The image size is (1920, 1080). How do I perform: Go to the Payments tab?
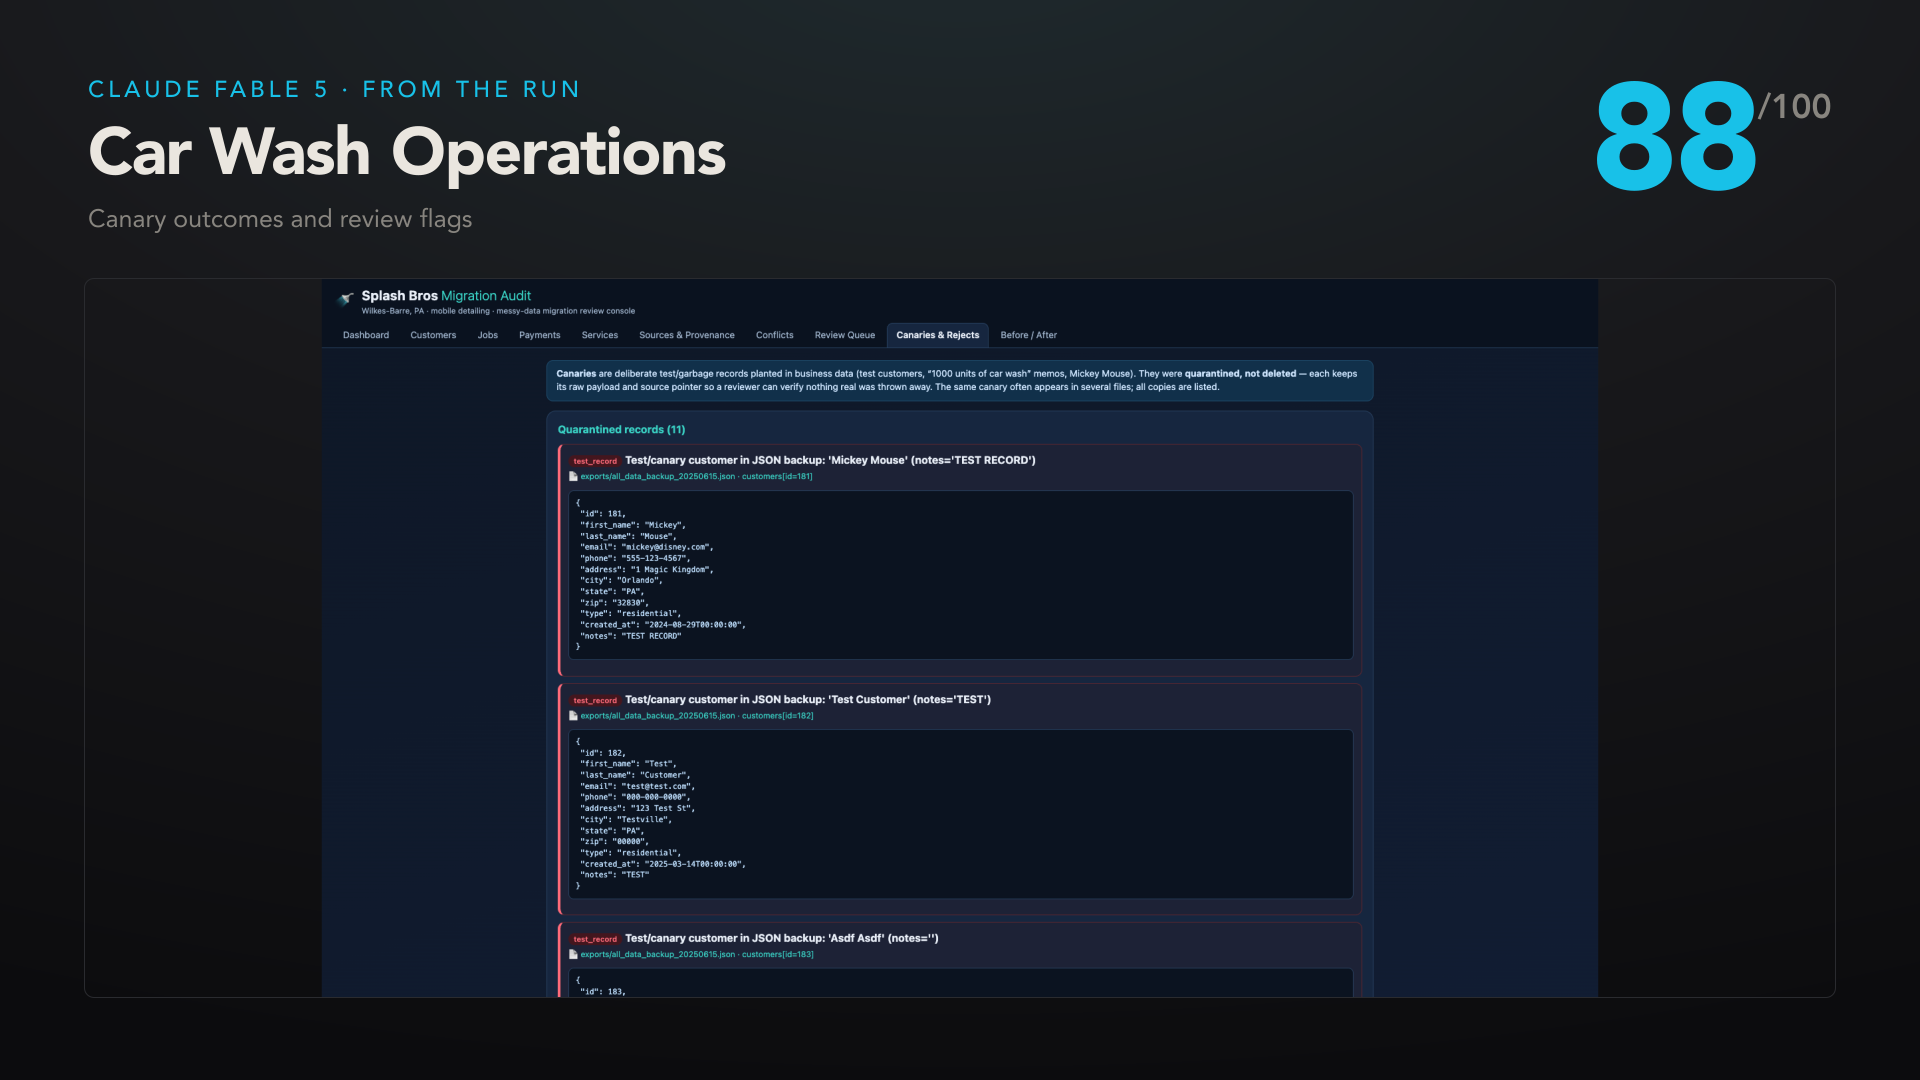tap(540, 335)
